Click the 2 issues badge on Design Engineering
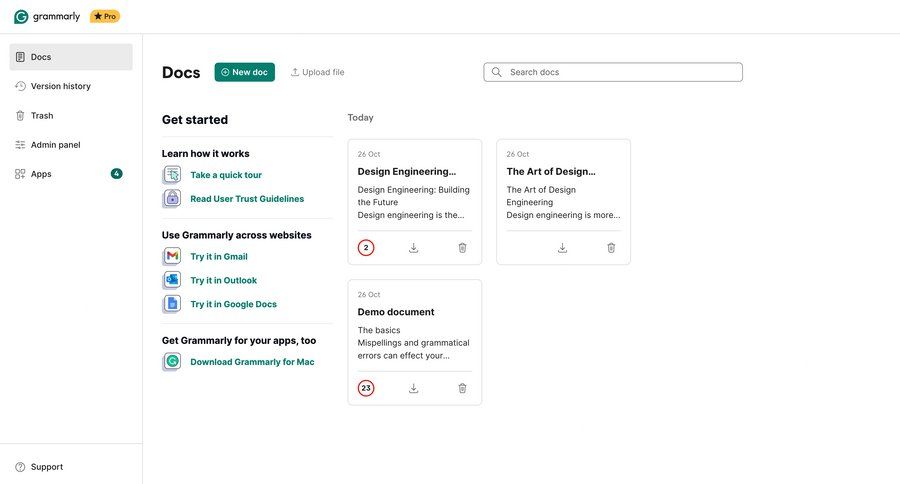 (366, 248)
